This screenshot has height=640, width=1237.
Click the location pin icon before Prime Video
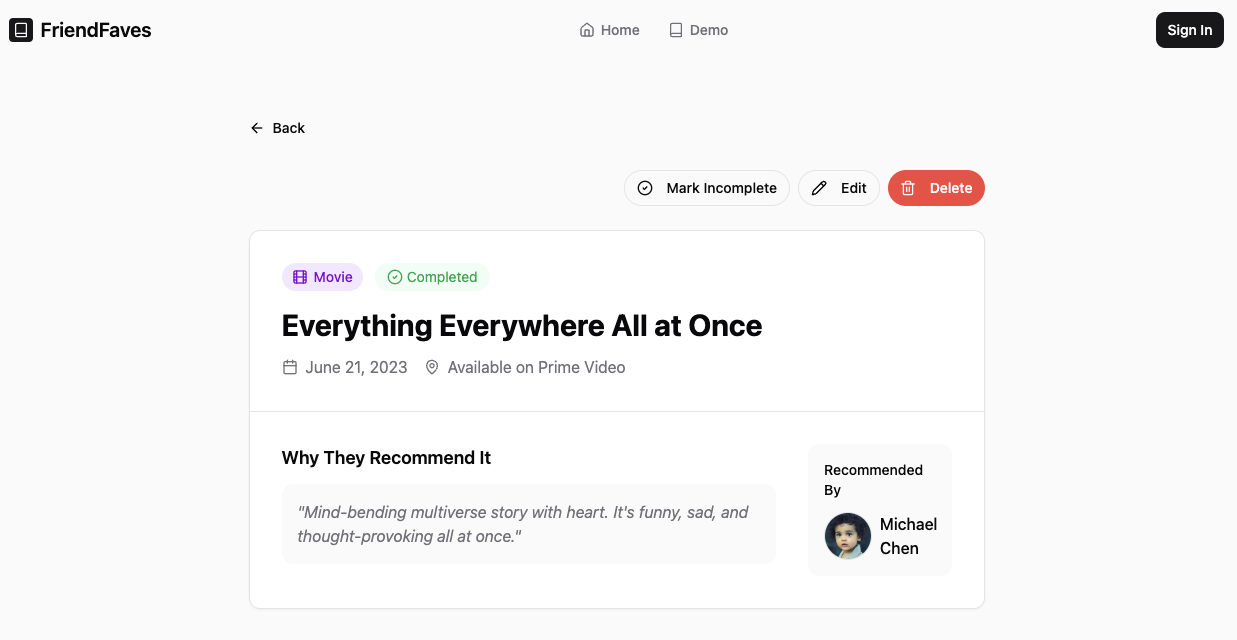tap(432, 367)
